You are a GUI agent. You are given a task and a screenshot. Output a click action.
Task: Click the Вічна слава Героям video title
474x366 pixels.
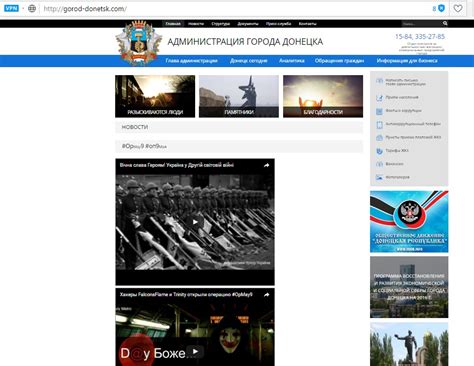click(x=177, y=165)
